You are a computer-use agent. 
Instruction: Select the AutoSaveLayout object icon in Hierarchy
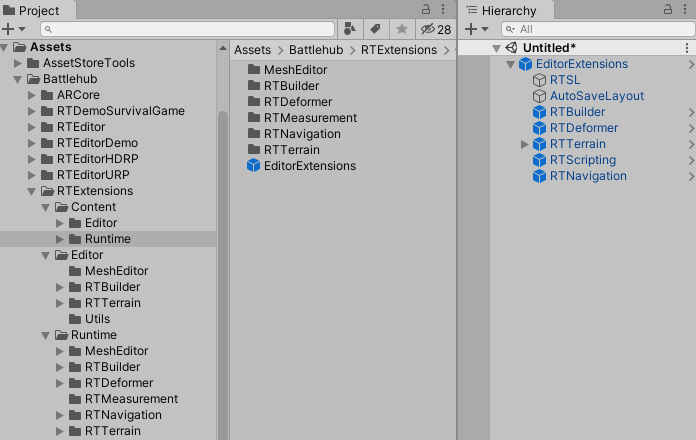539,96
